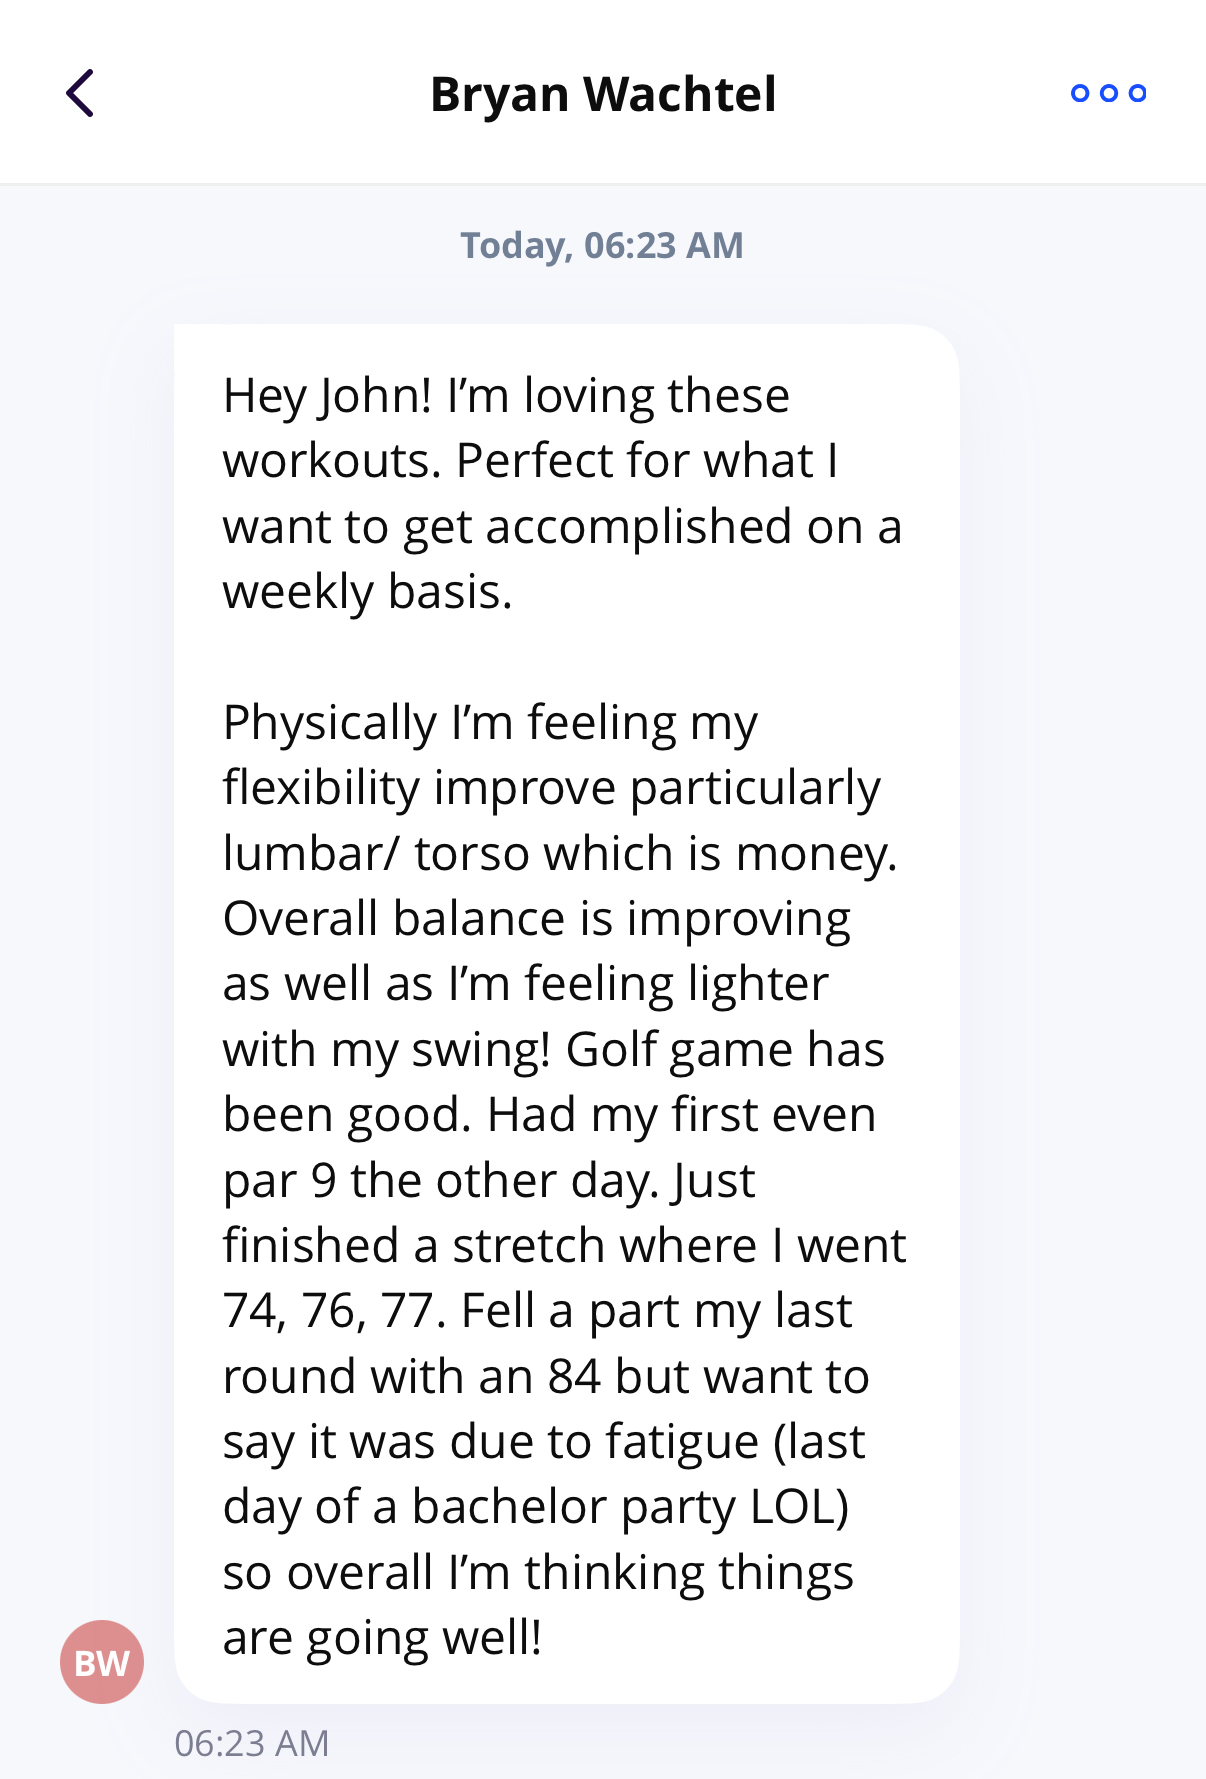The width and height of the screenshot is (1206, 1779).
Task: Tap the 'Hey John!' greeting text
Action: (x=328, y=396)
